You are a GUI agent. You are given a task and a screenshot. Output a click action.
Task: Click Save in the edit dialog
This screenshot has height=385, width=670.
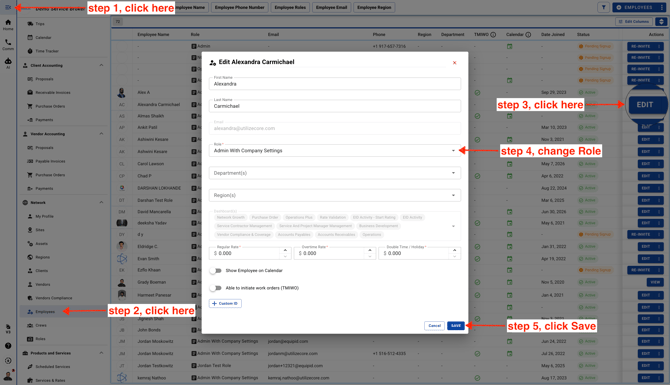click(x=455, y=326)
